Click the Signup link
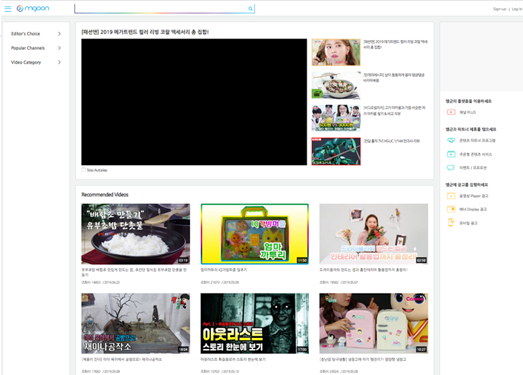This screenshot has height=375, width=523. click(x=499, y=9)
